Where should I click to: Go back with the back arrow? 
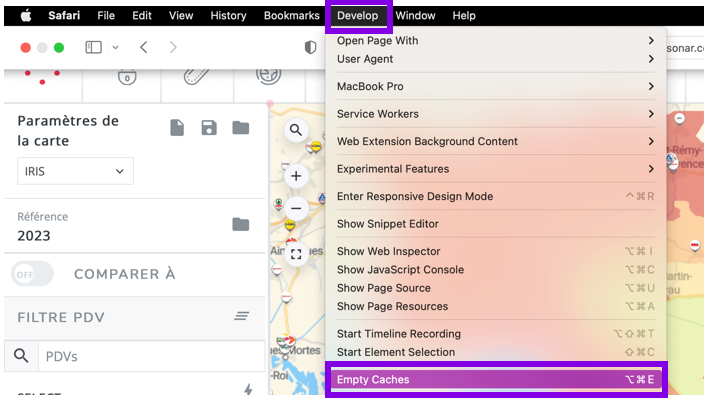point(144,47)
